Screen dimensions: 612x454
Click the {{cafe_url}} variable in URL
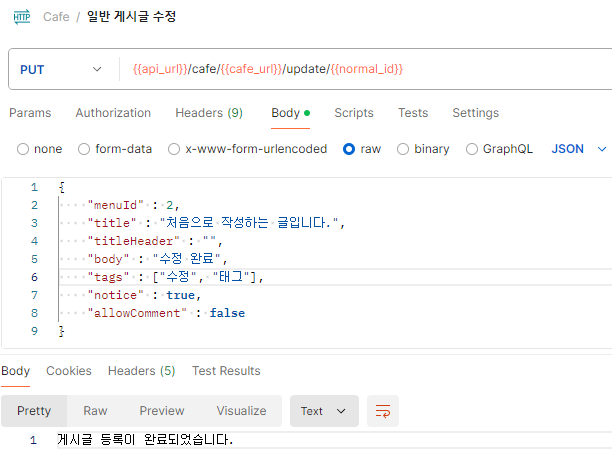[251, 69]
